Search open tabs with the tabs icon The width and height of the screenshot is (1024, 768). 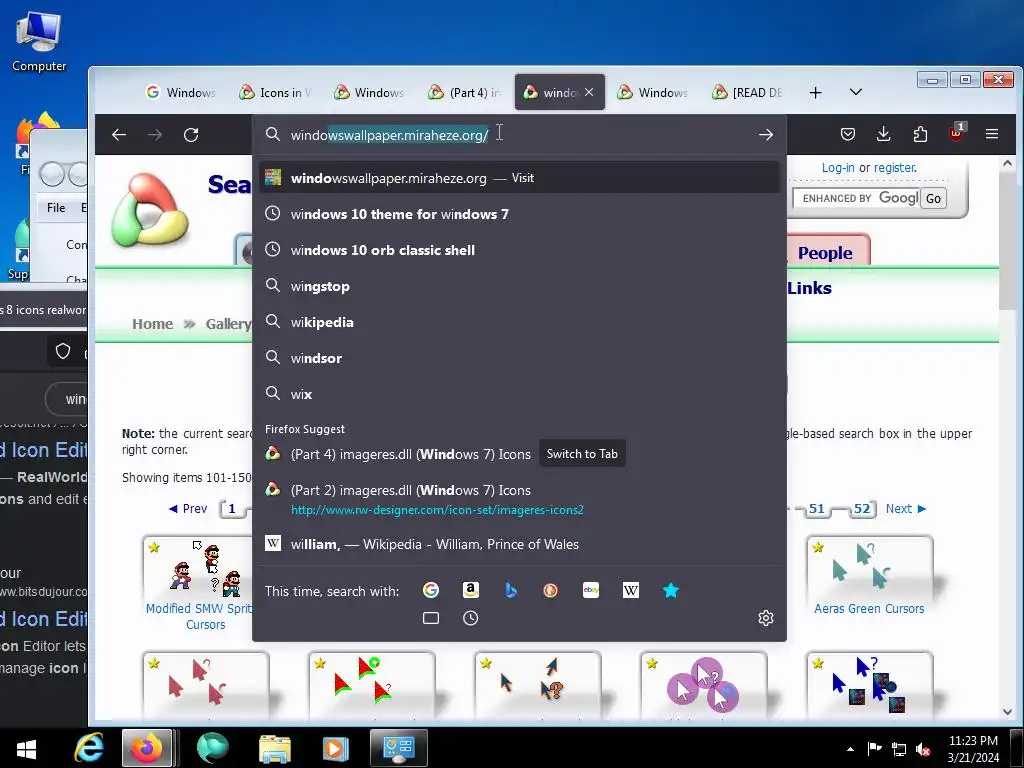tap(431, 618)
